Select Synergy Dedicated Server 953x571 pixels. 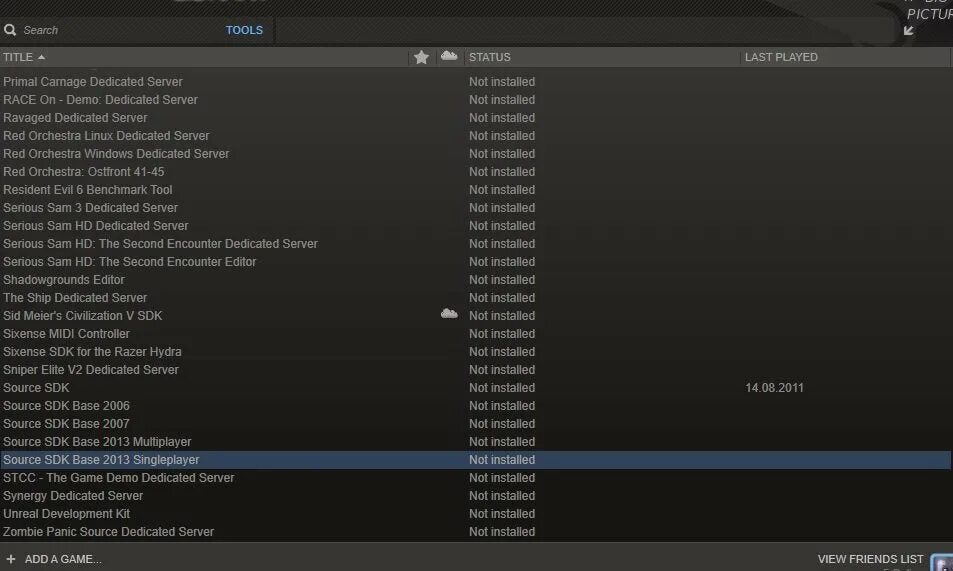73,496
